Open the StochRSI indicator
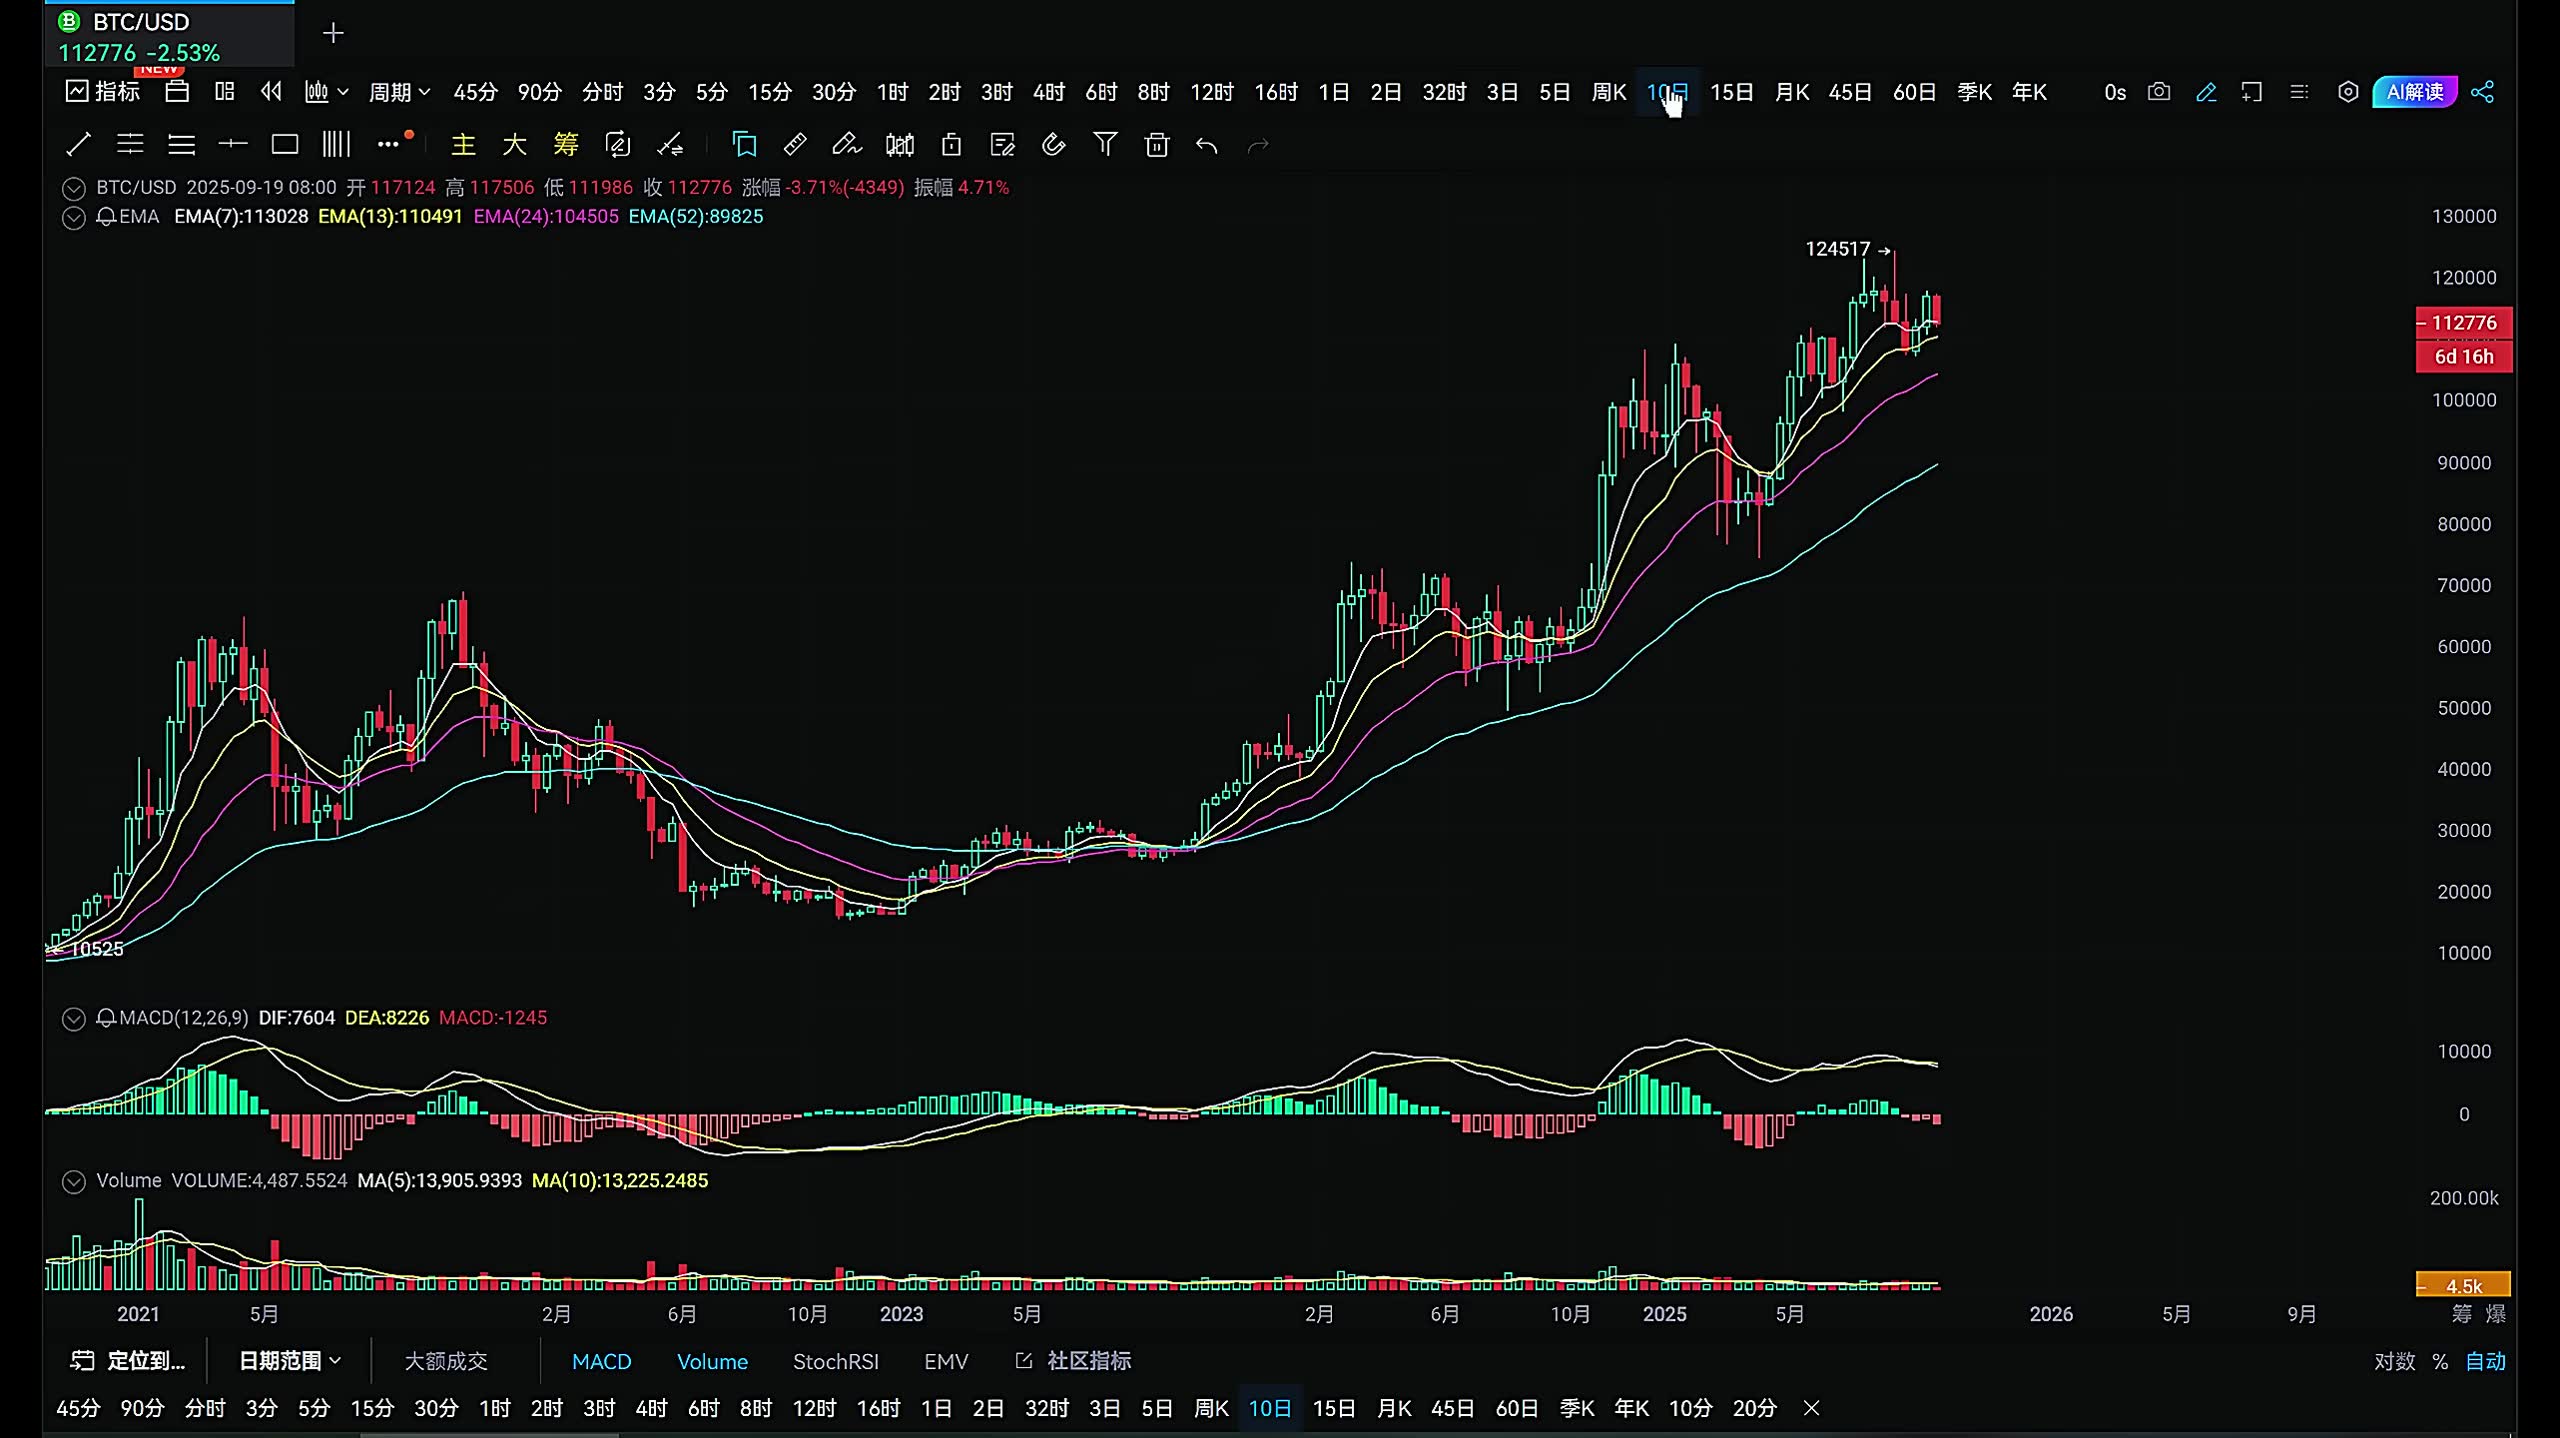The image size is (2560, 1438). (836, 1361)
